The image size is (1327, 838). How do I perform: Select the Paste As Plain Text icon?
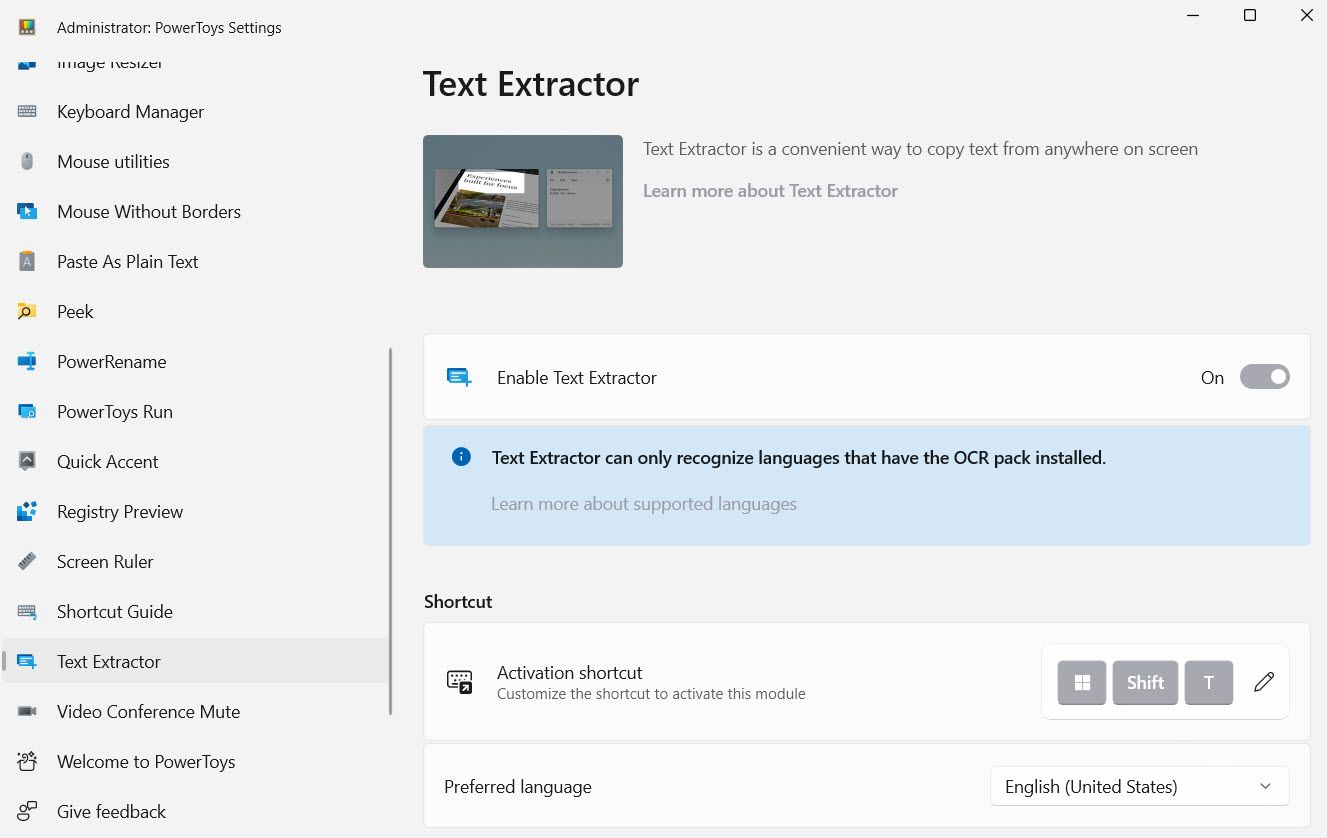[x=27, y=261]
